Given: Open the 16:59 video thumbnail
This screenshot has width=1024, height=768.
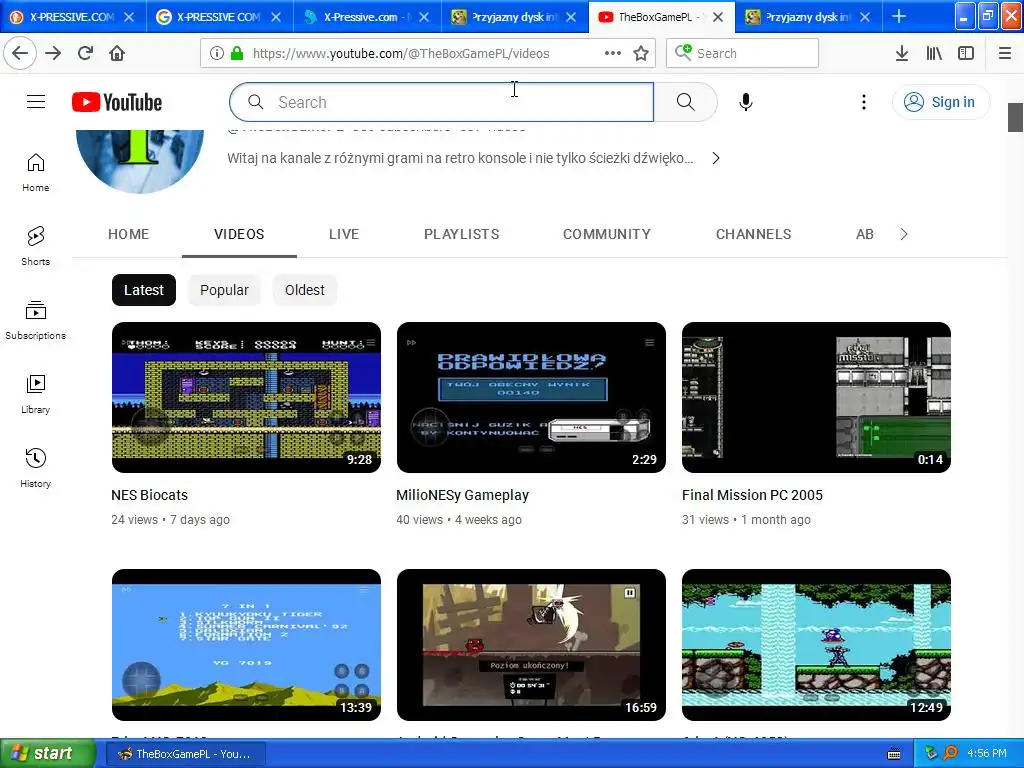Looking at the screenshot, I should tap(531, 645).
